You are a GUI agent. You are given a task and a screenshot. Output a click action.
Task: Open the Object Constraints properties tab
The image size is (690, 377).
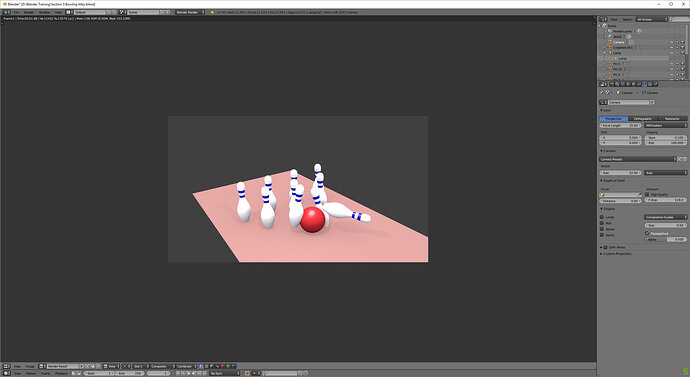tap(639, 84)
